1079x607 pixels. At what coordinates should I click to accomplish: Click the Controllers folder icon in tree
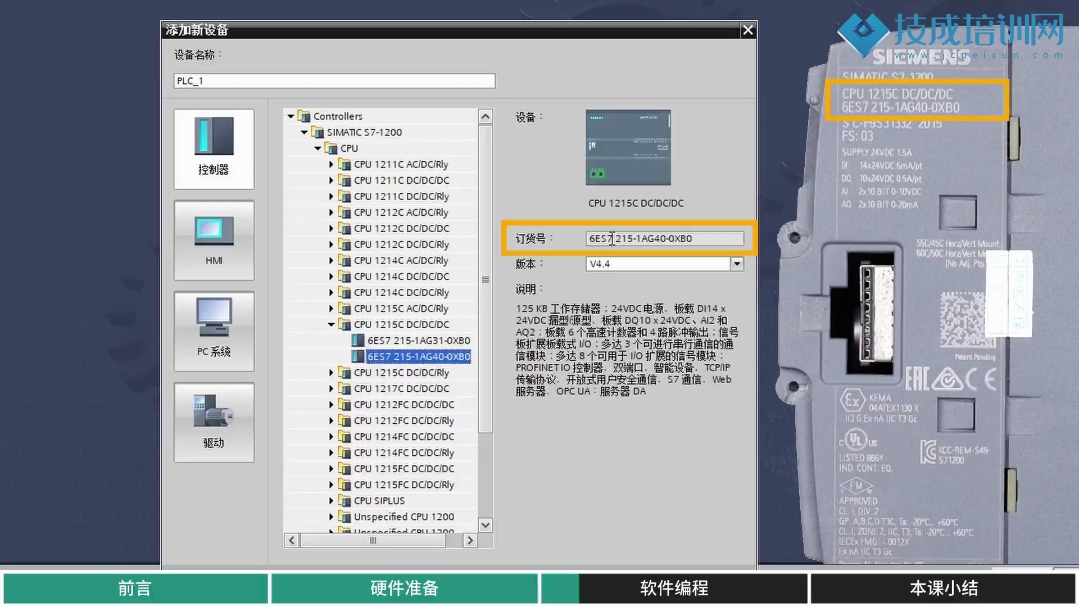[x=303, y=116]
